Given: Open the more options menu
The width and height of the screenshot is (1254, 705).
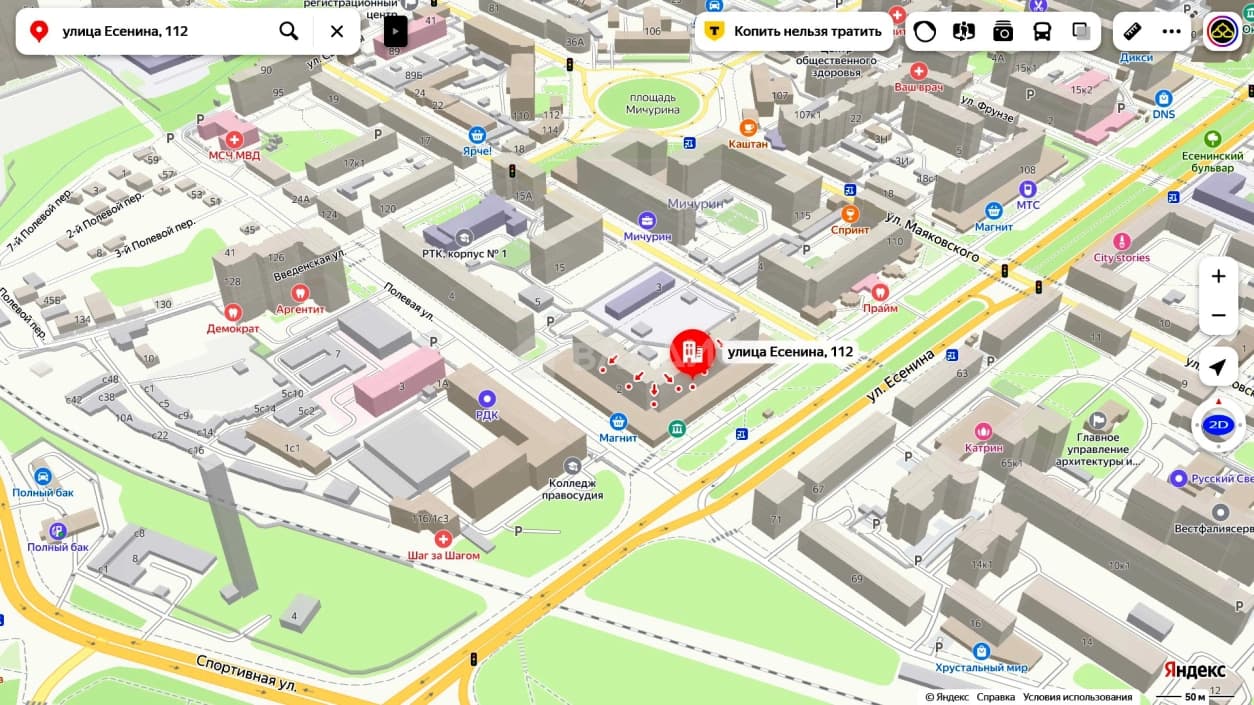Looking at the screenshot, I should 1172,31.
